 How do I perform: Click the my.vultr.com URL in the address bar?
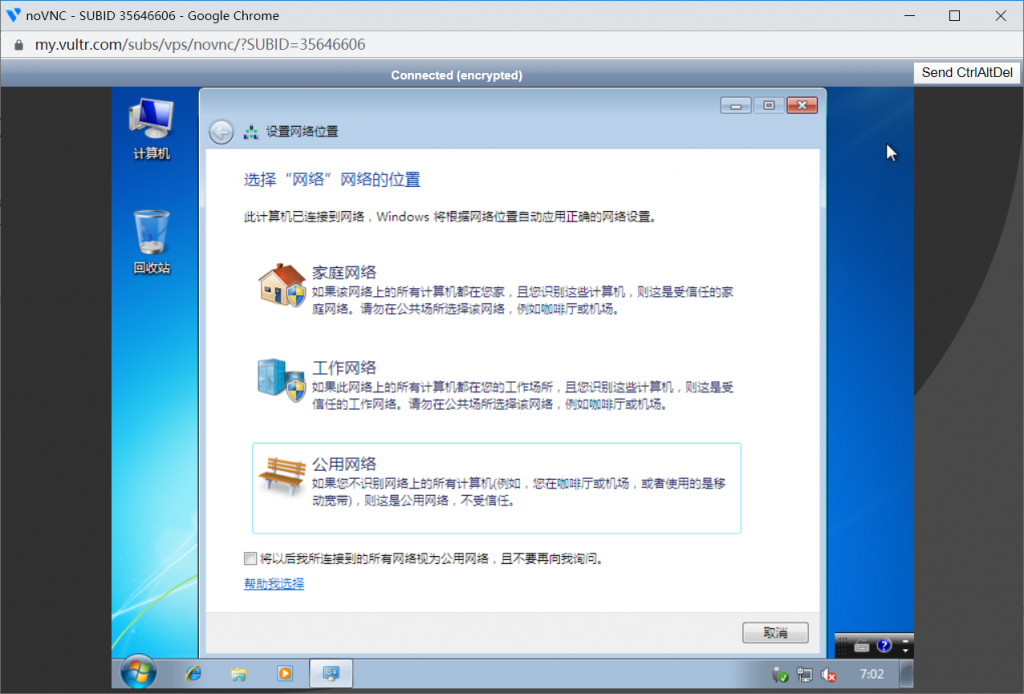pos(200,45)
